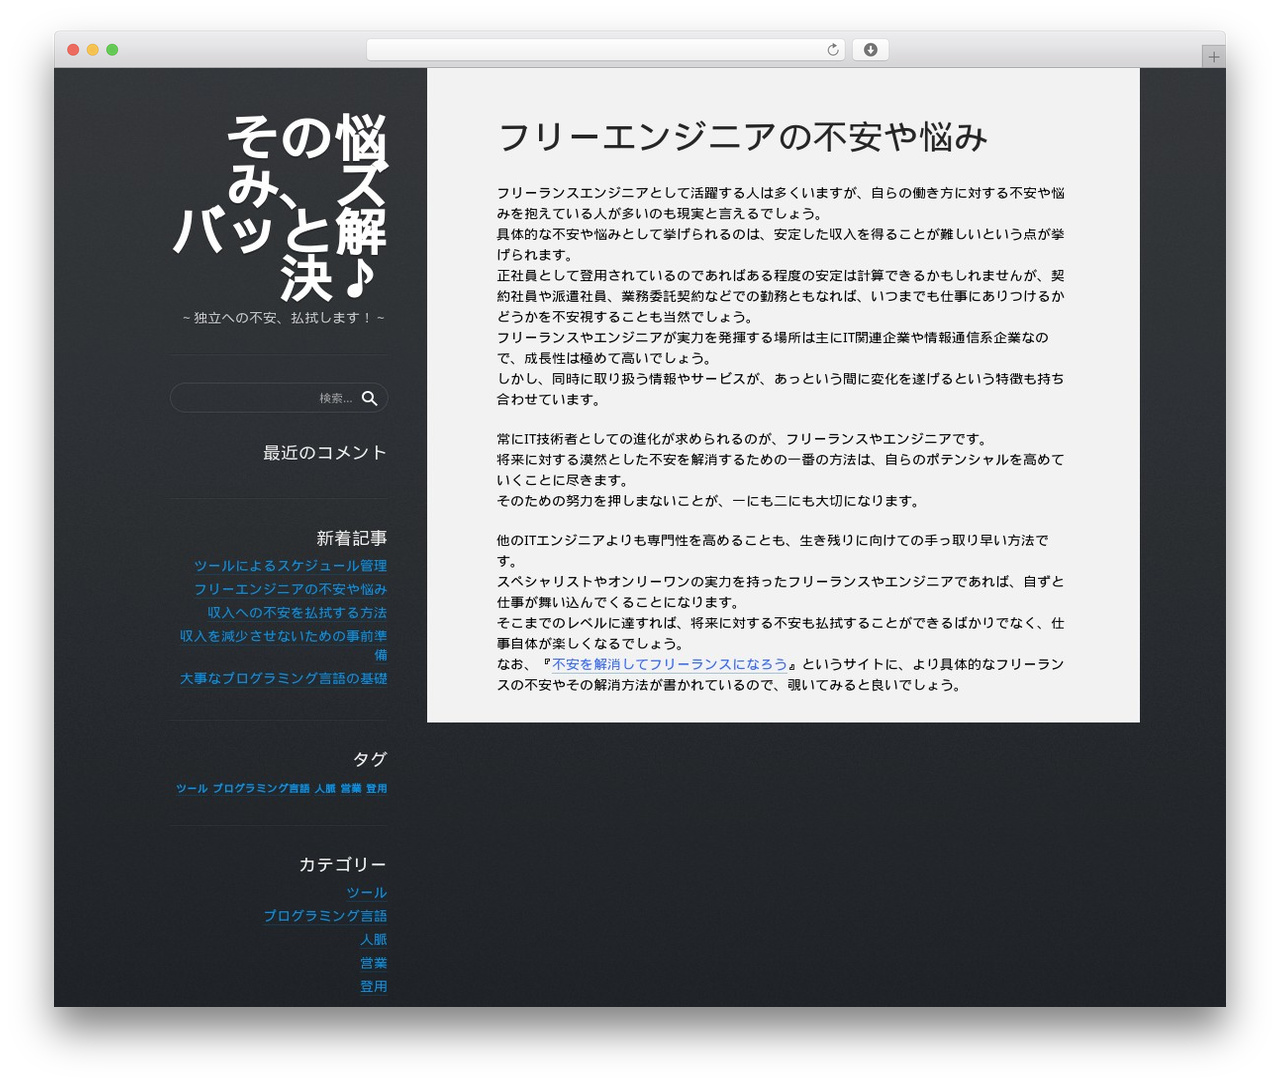Click the タグ sidebar heading
Image resolution: width=1280 pixels, height=1084 pixels.
point(370,759)
